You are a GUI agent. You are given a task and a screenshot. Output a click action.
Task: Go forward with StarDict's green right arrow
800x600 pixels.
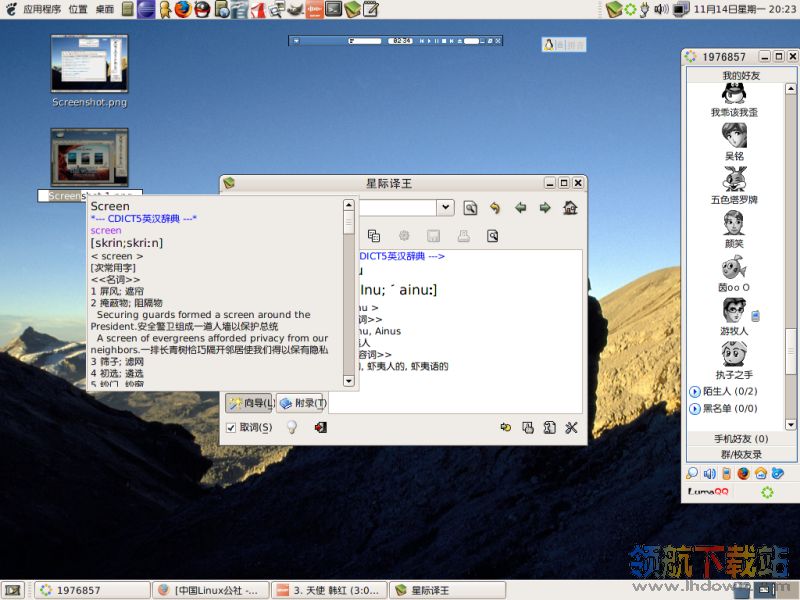click(x=545, y=208)
